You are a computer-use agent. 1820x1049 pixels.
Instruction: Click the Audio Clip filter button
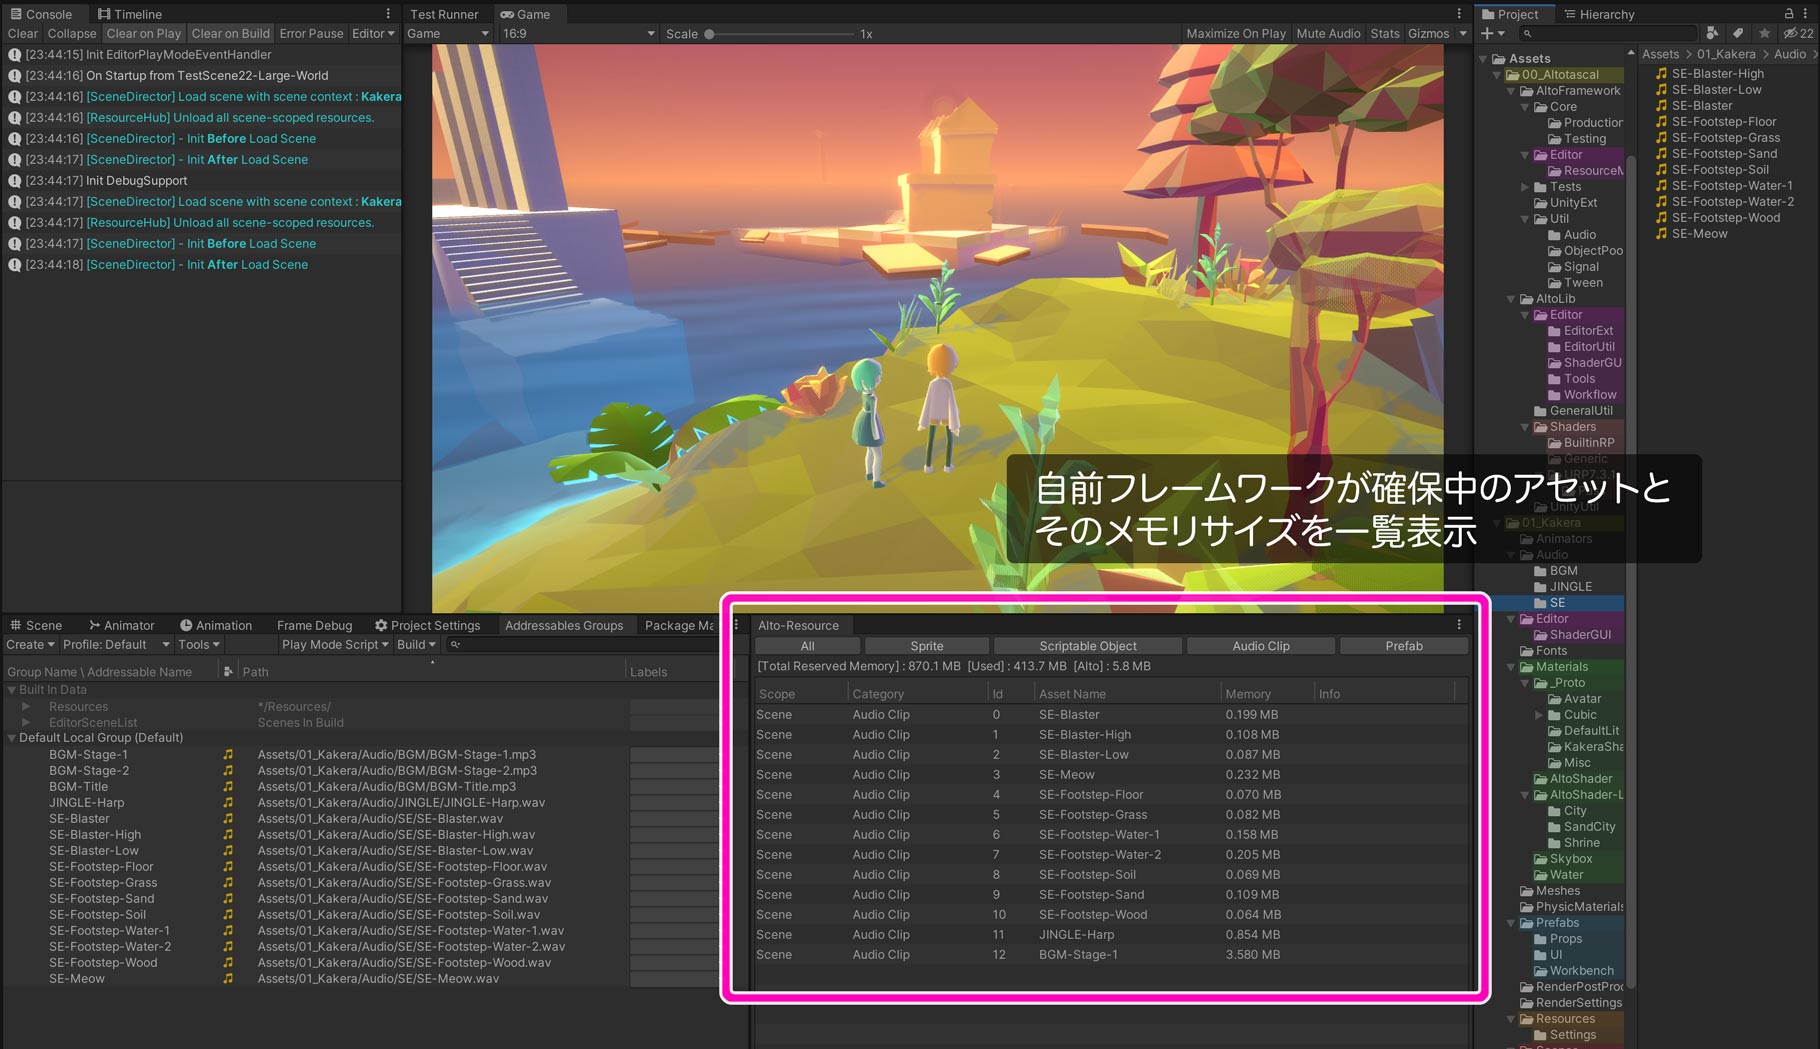(1260, 646)
